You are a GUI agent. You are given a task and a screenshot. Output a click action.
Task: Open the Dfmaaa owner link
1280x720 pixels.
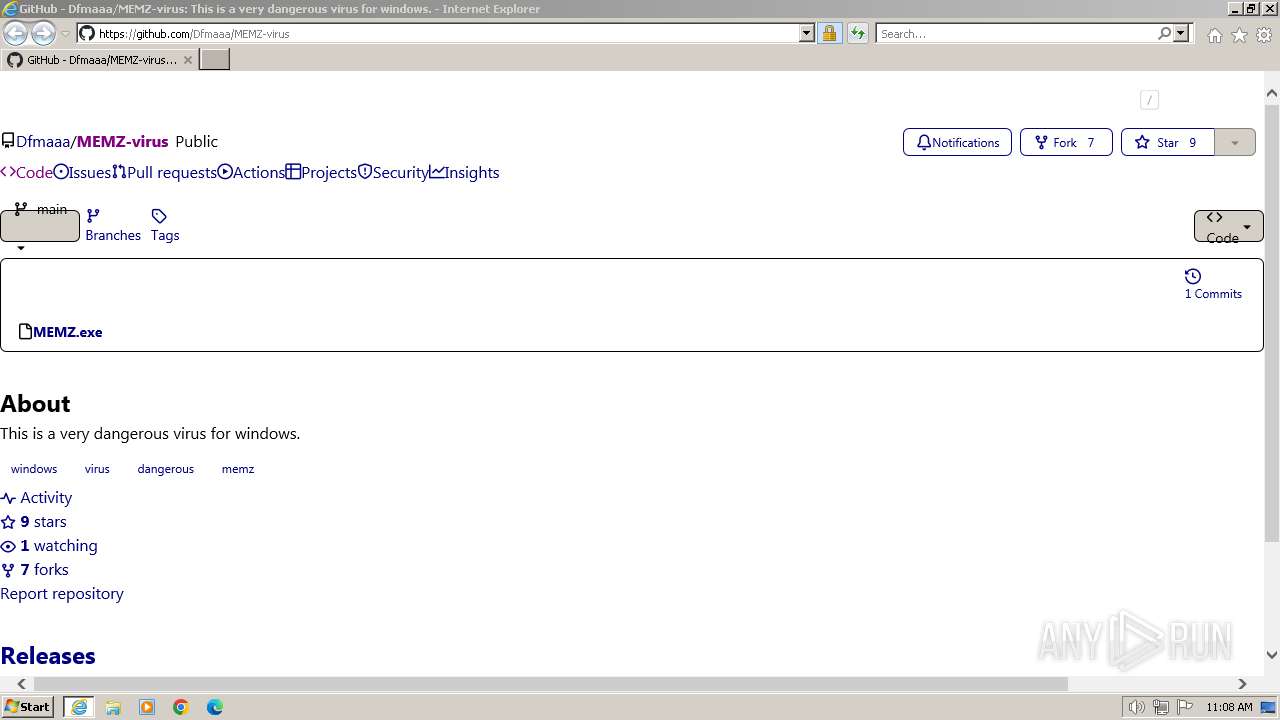point(43,142)
